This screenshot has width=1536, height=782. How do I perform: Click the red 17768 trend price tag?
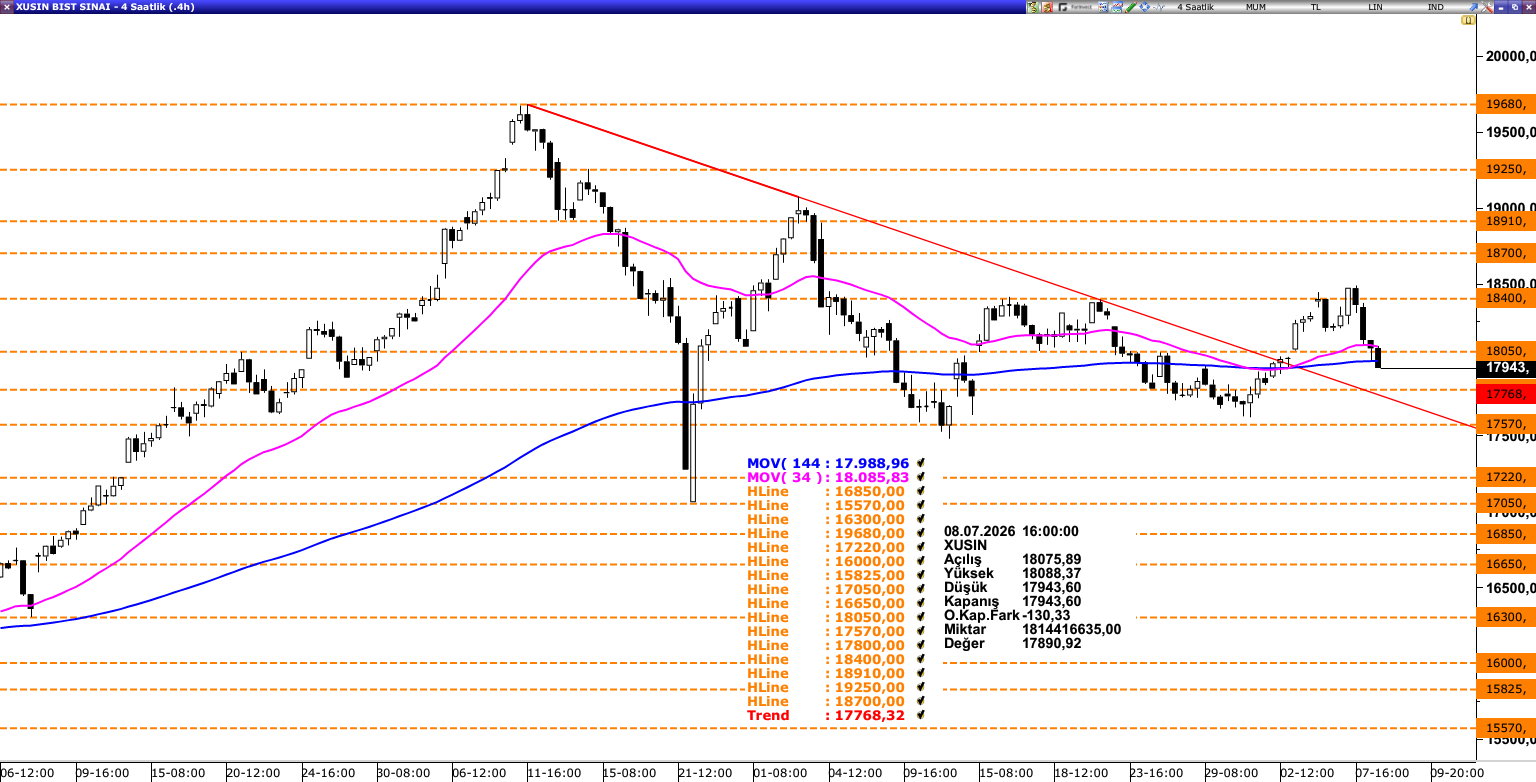(x=1506, y=395)
